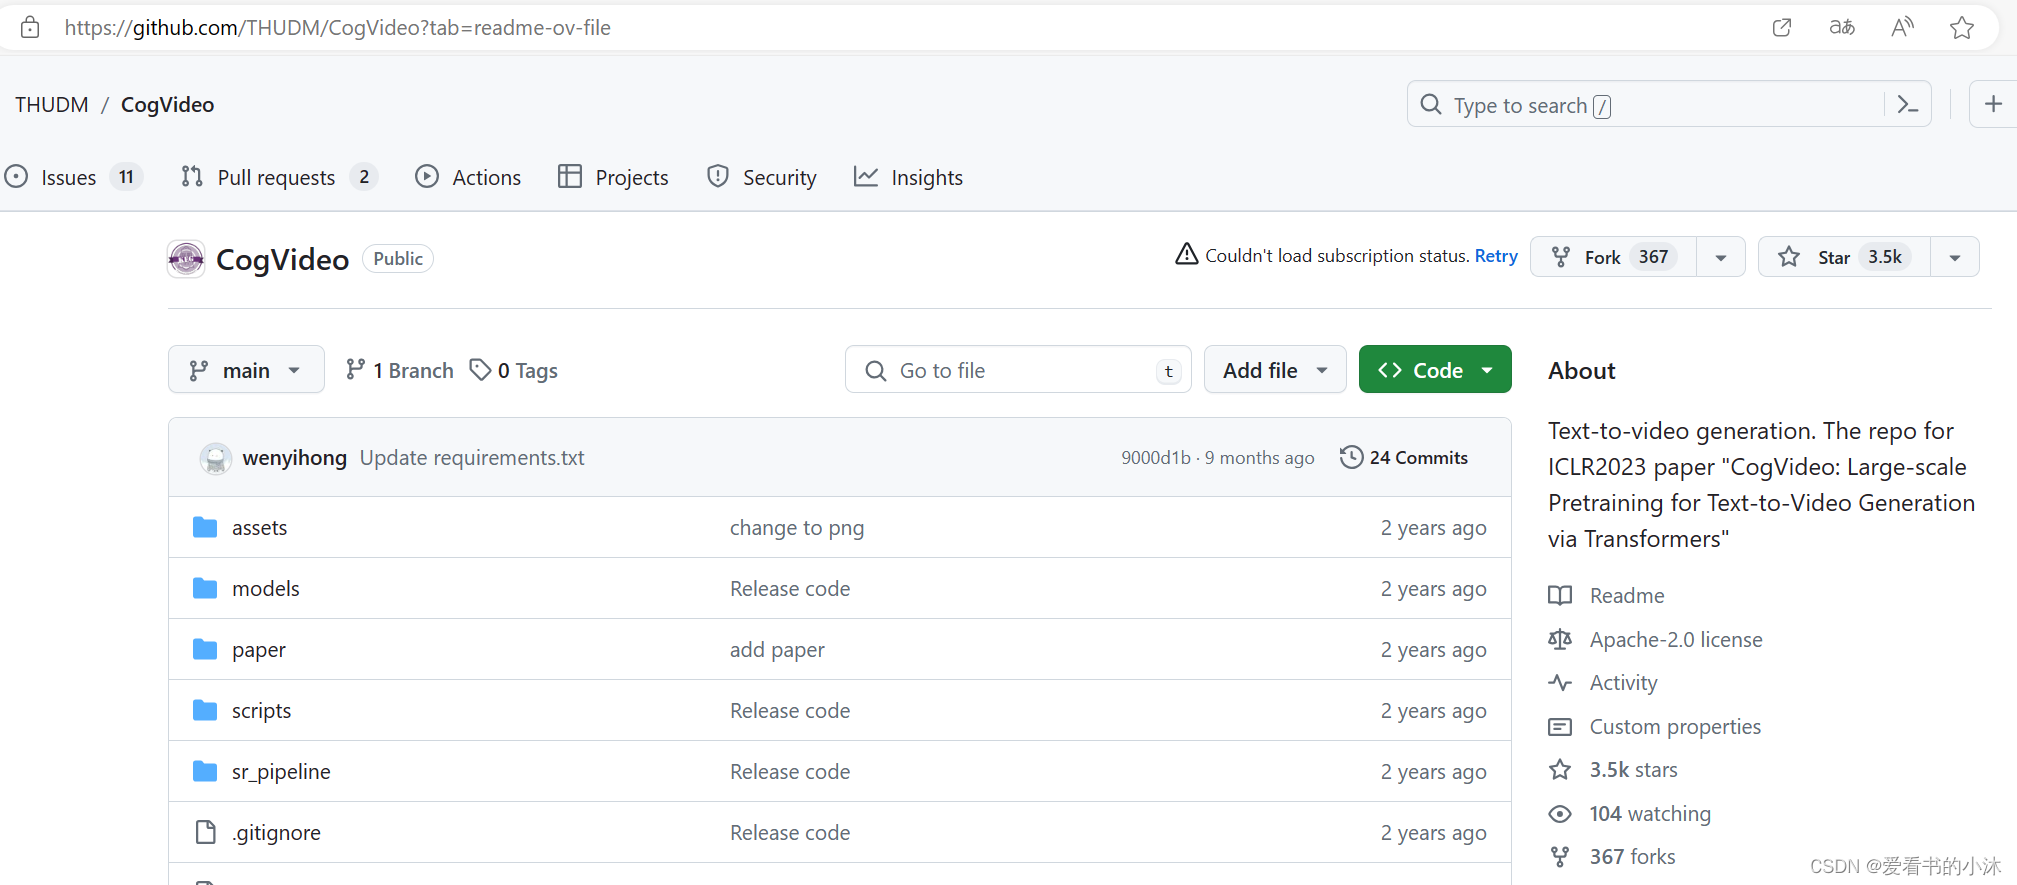This screenshot has width=2017, height=885.
Task: Open the green Code dropdown
Action: point(1435,370)
